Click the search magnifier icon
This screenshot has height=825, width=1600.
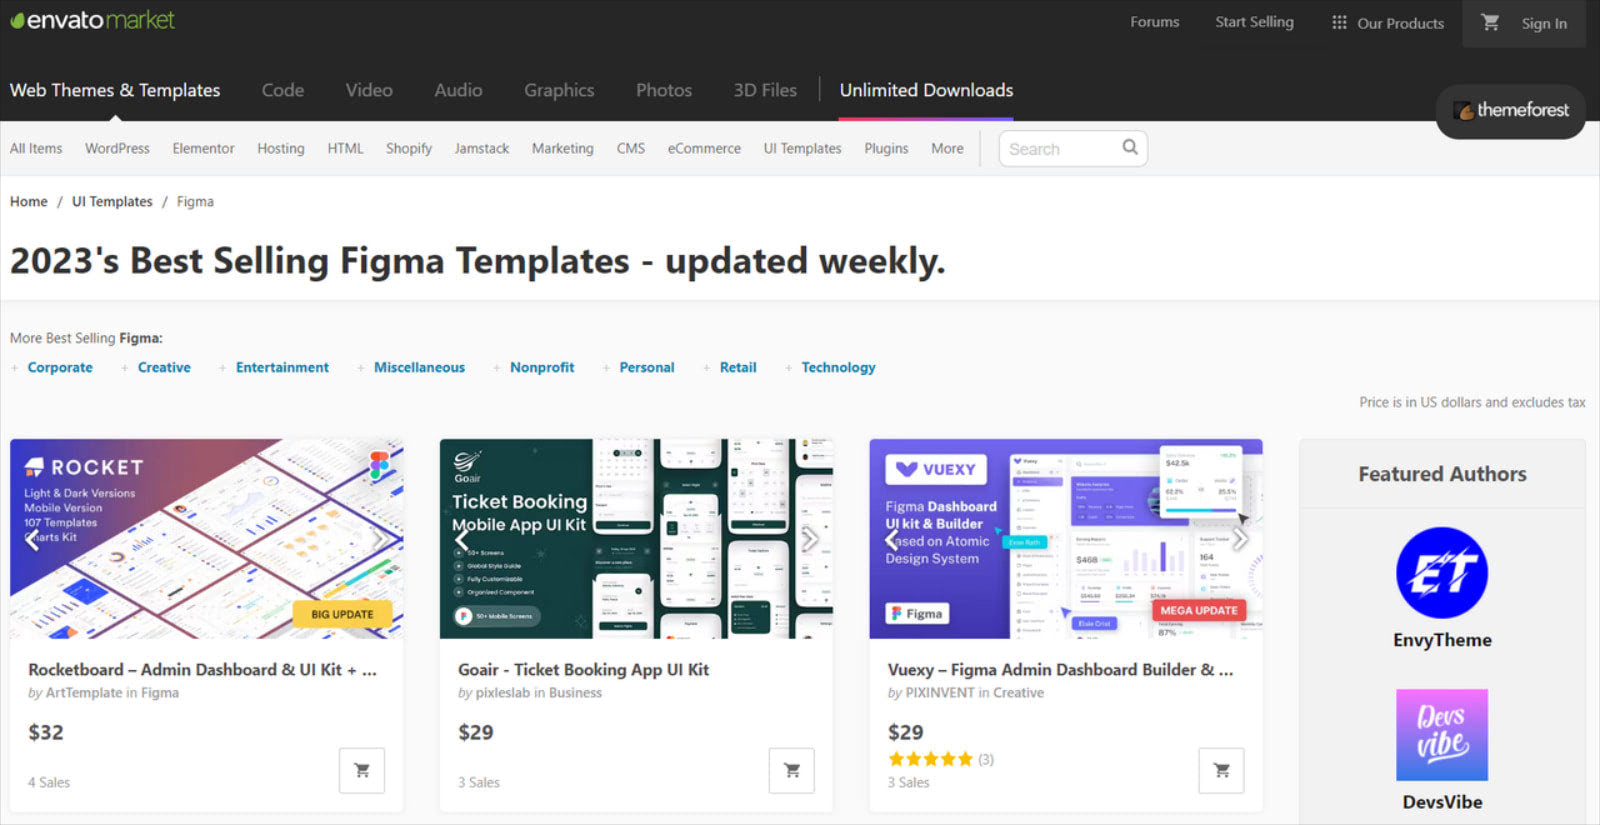[x=1130, y=147]
